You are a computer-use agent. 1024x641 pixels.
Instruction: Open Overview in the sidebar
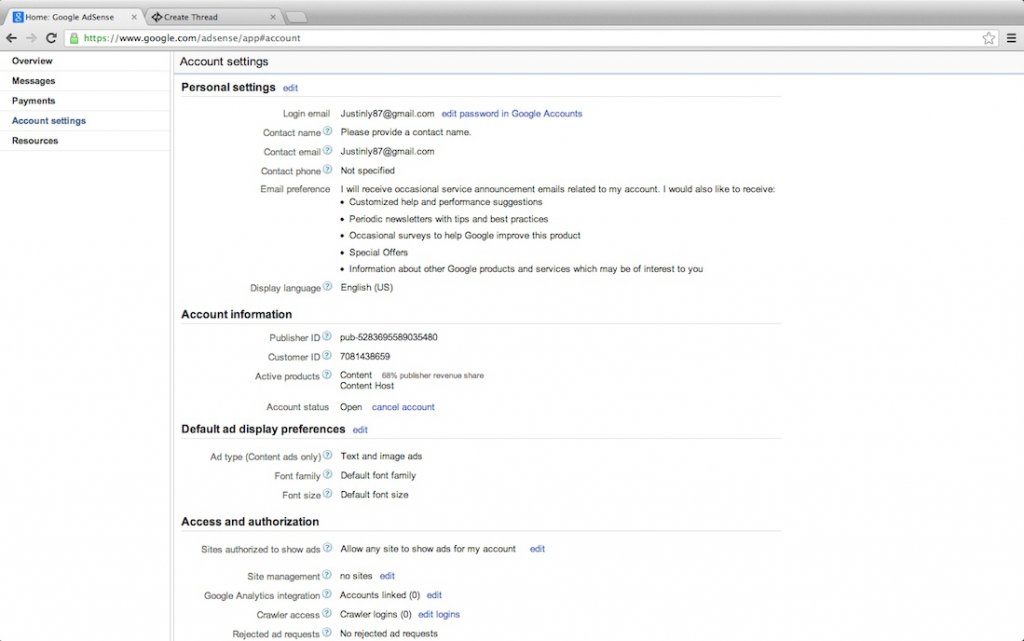pos(32,61)
